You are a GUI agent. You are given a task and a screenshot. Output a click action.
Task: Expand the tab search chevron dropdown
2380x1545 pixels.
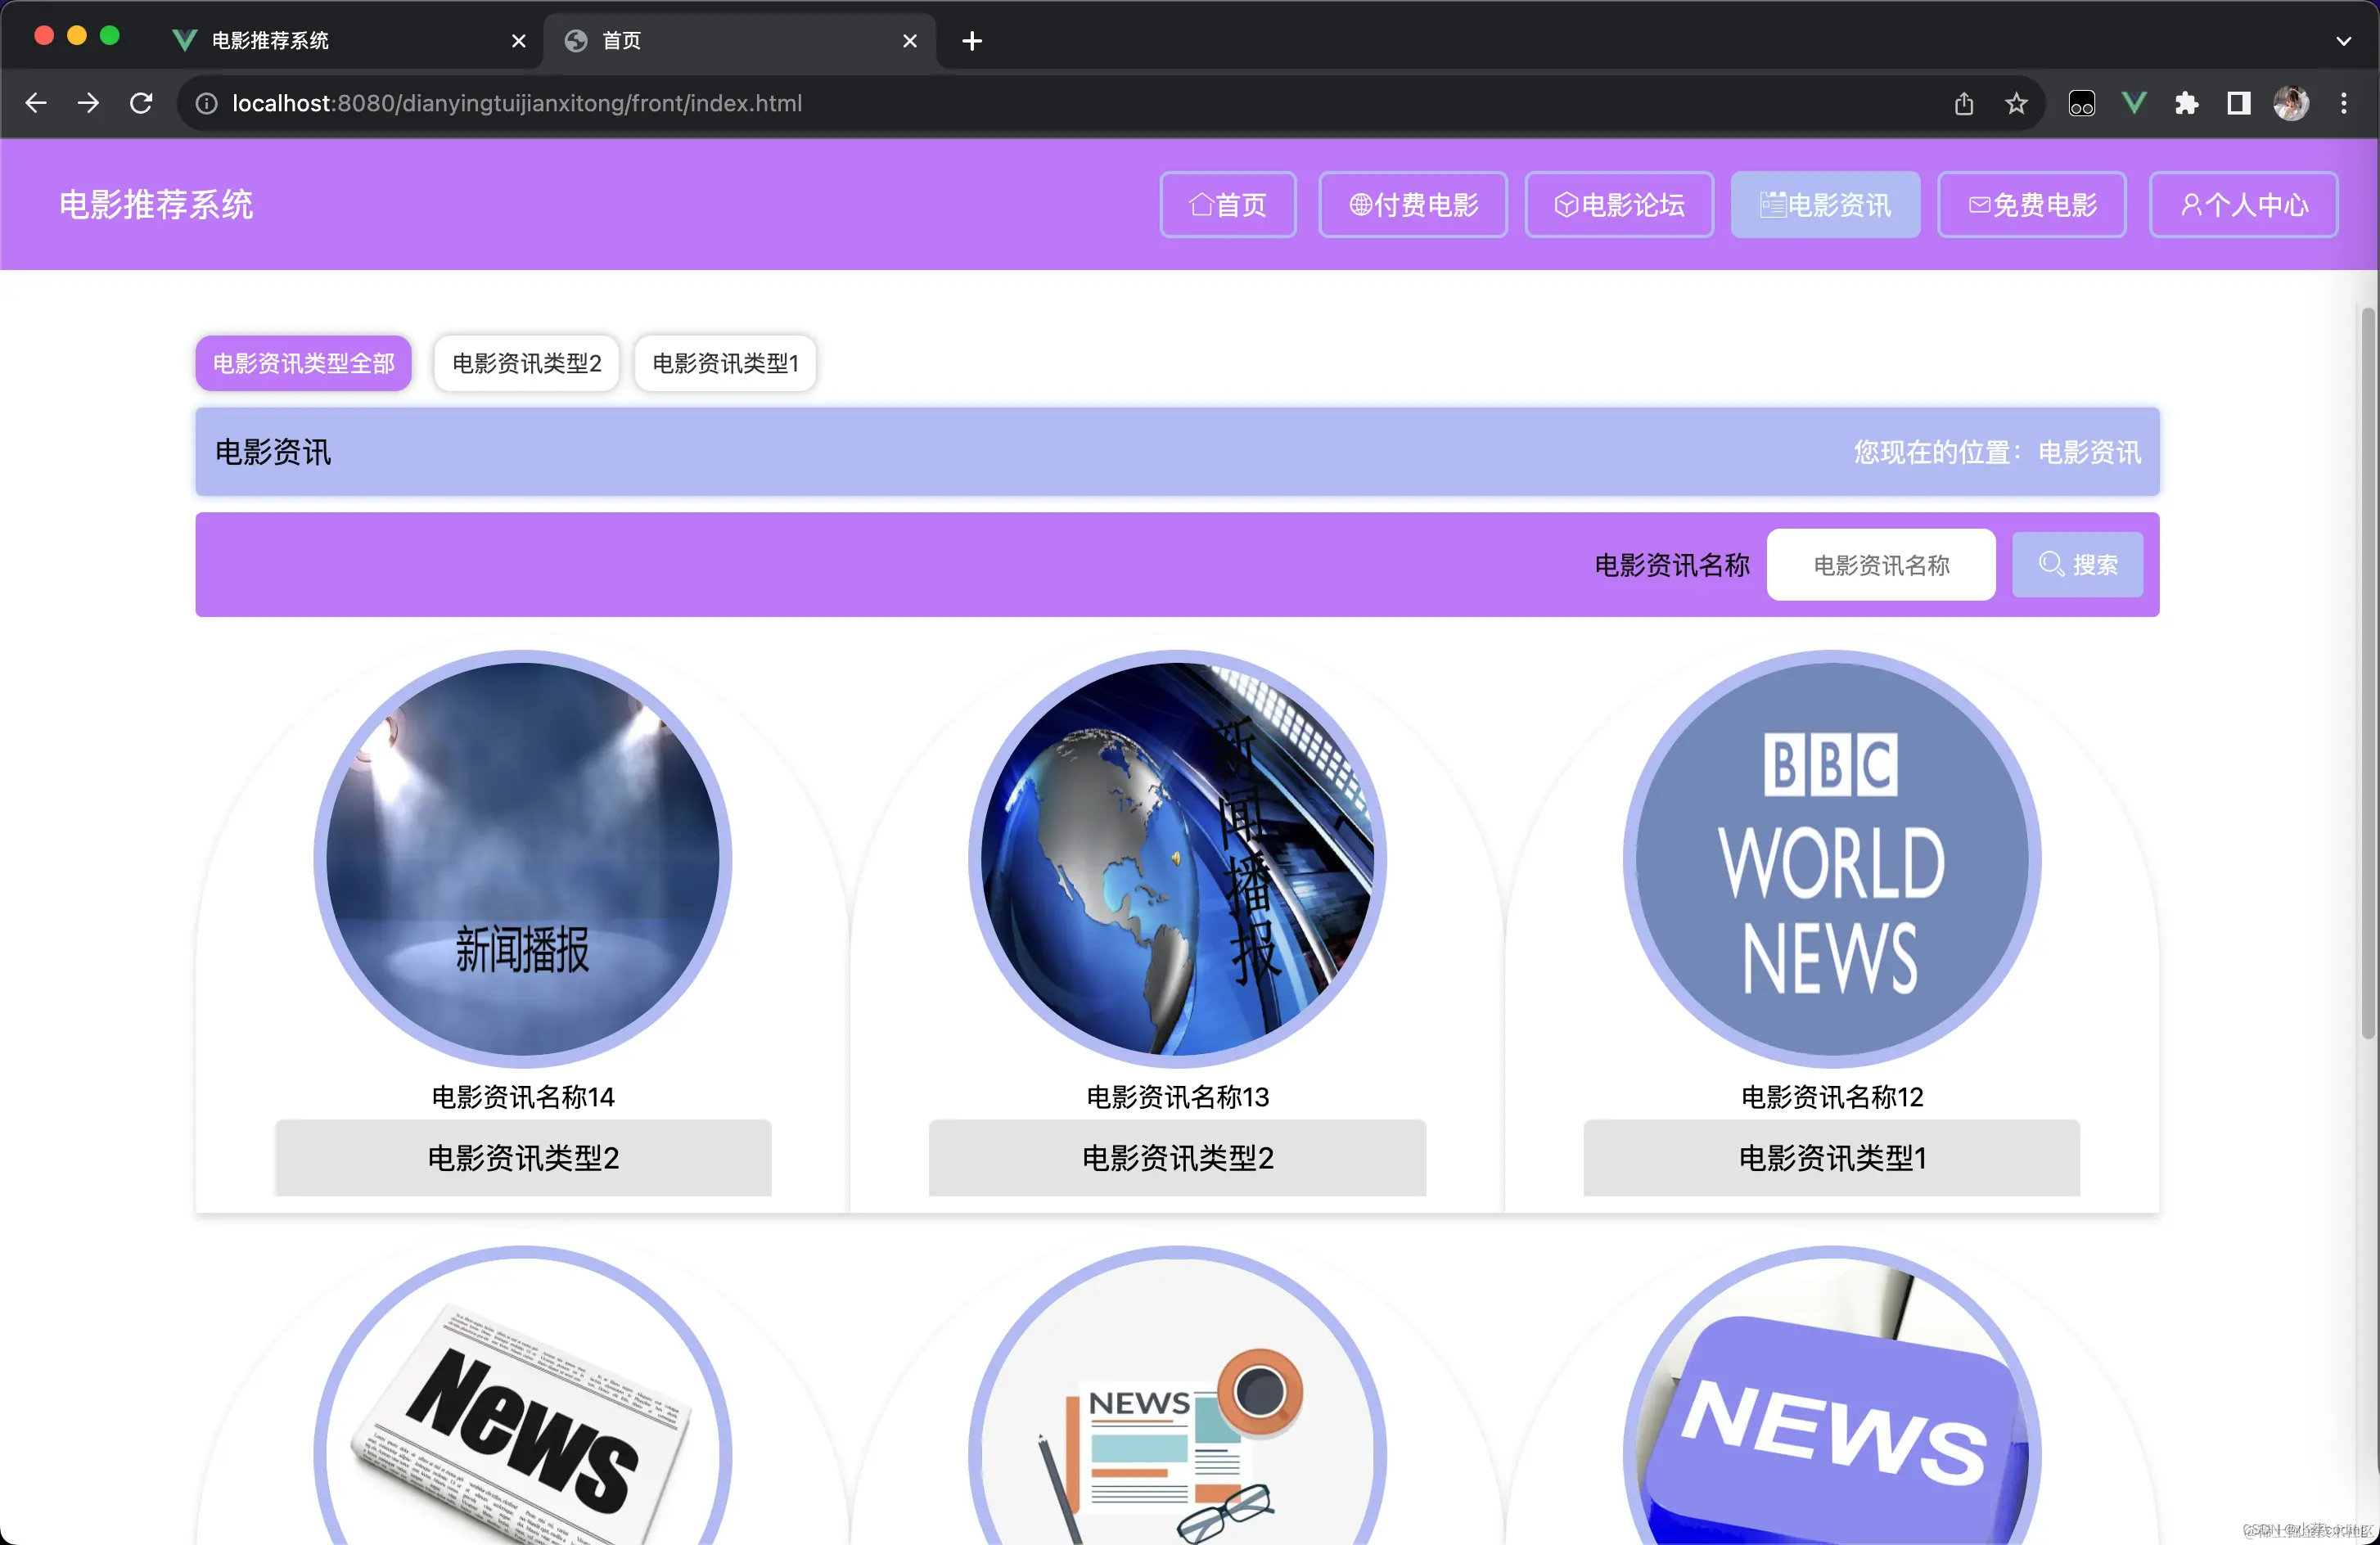(2343, 41)
